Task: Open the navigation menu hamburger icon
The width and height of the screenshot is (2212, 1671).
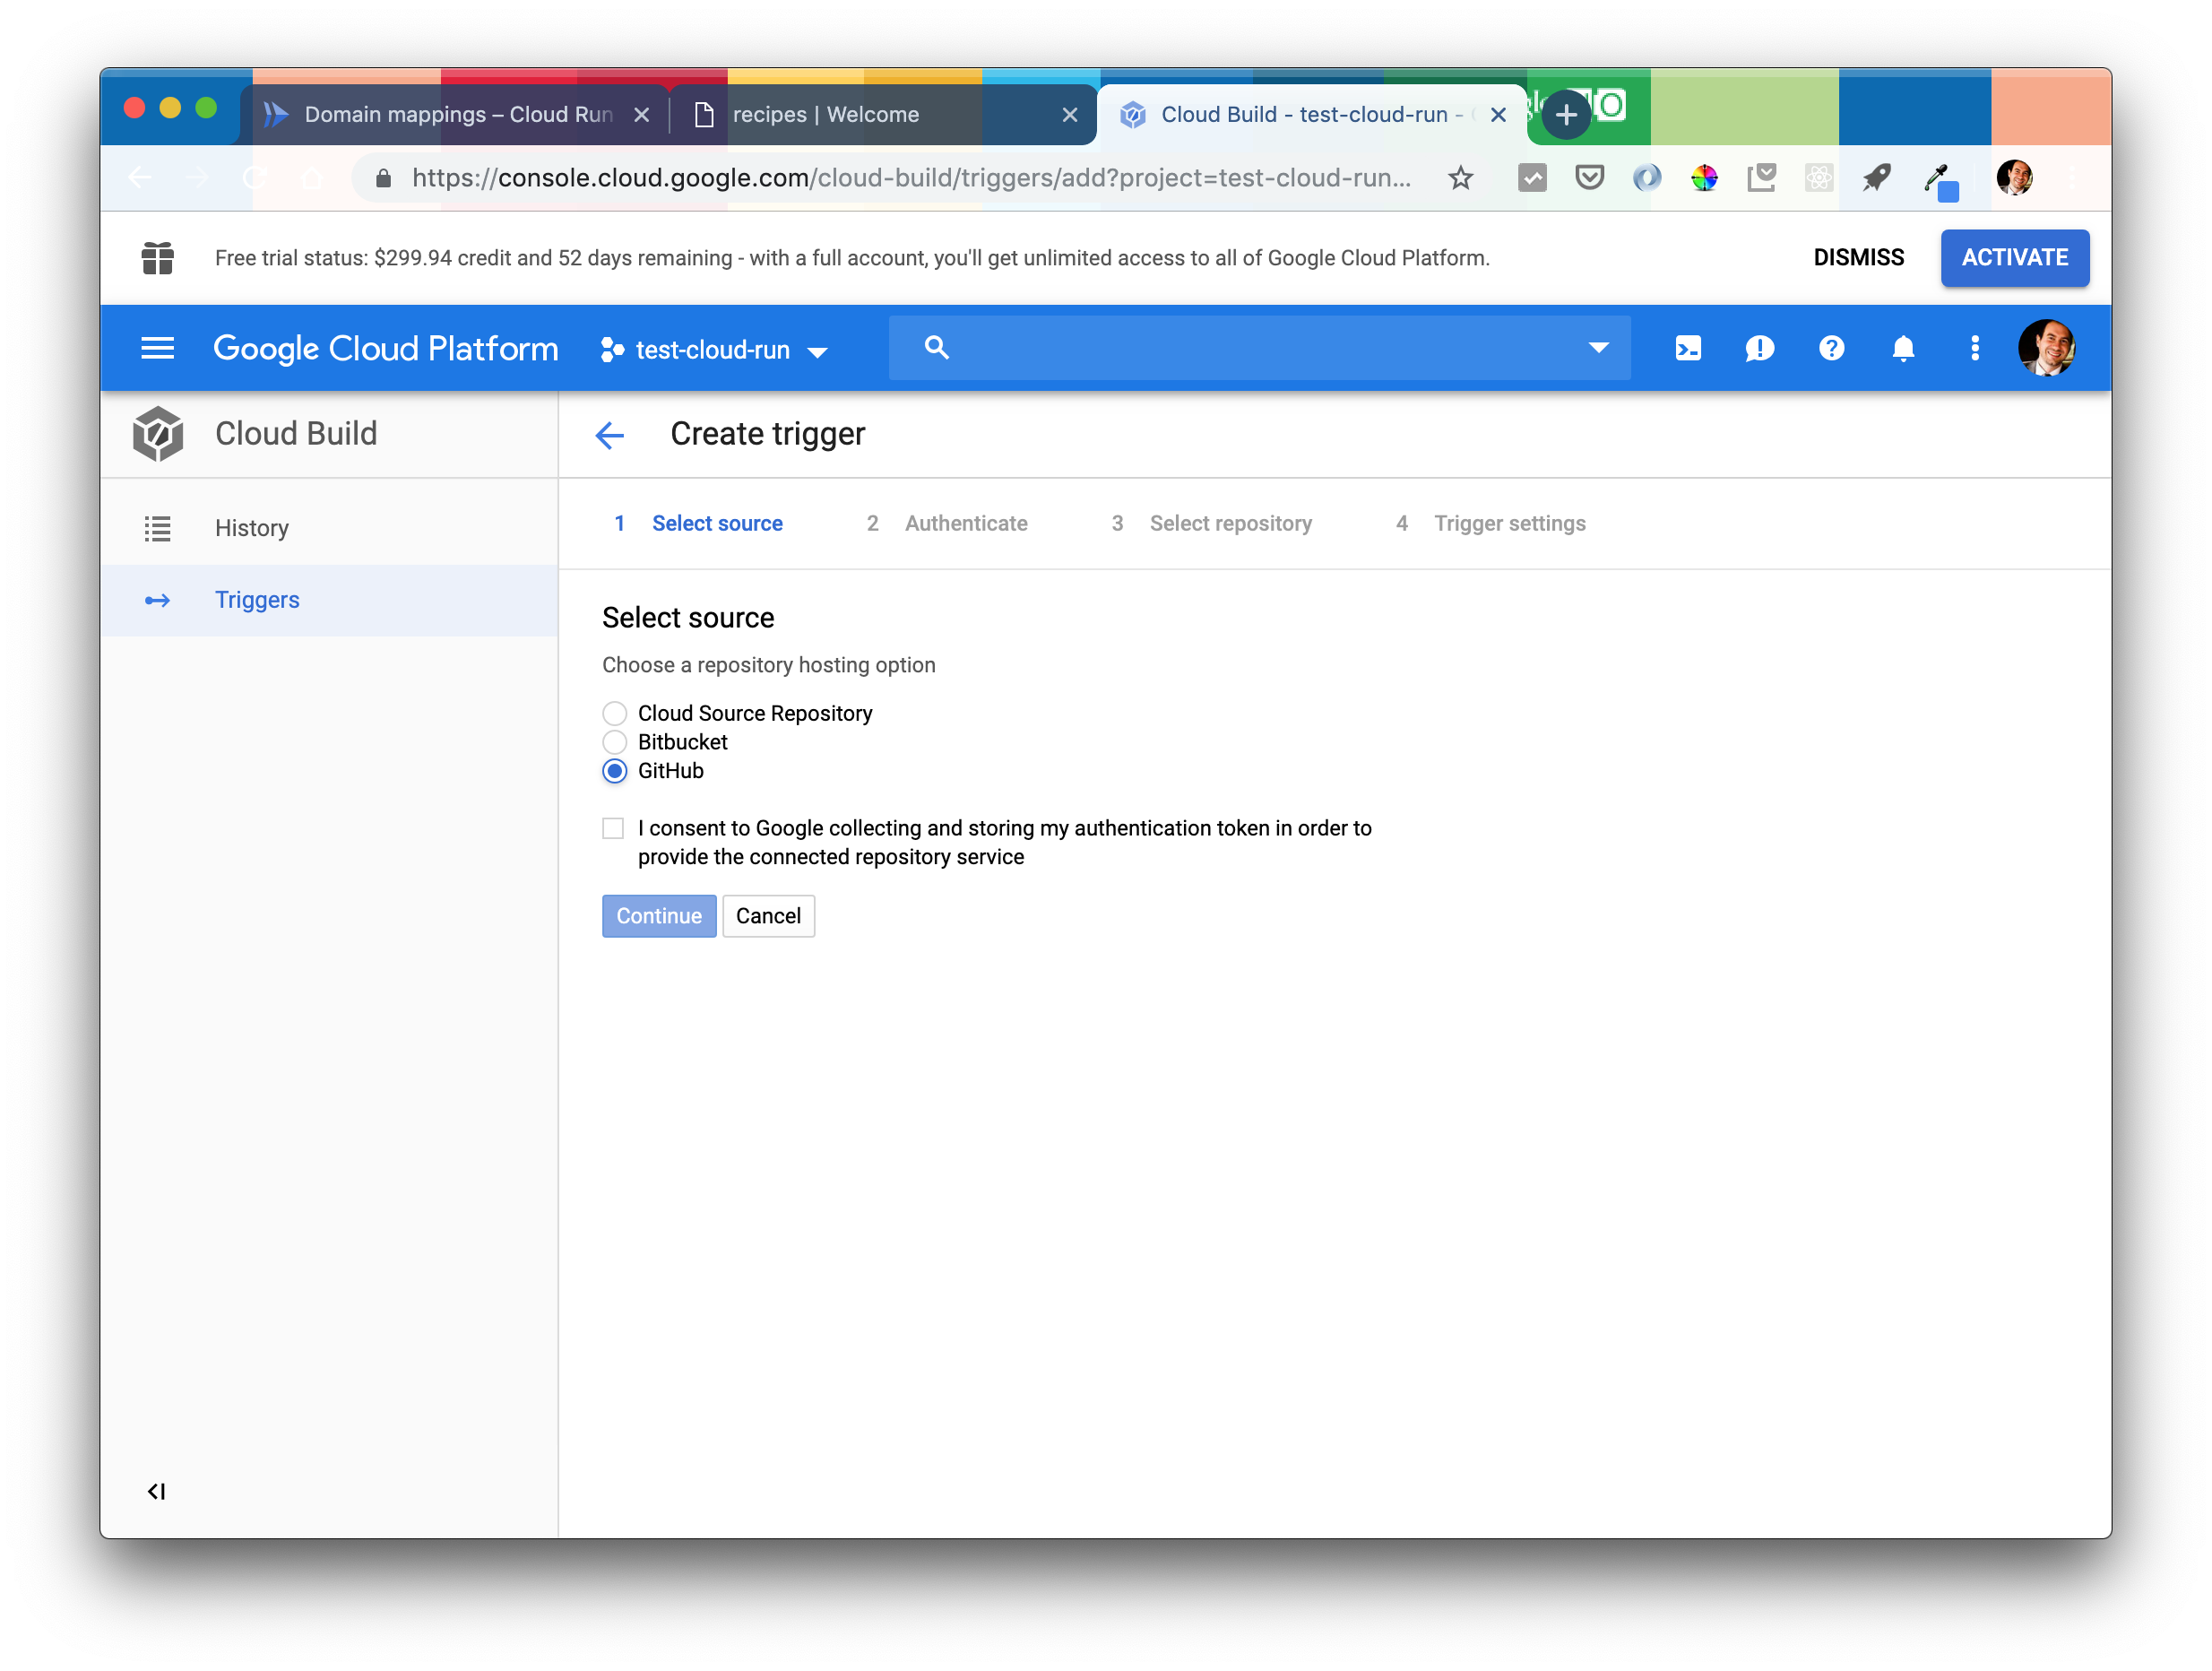Action: pos(157,348)
